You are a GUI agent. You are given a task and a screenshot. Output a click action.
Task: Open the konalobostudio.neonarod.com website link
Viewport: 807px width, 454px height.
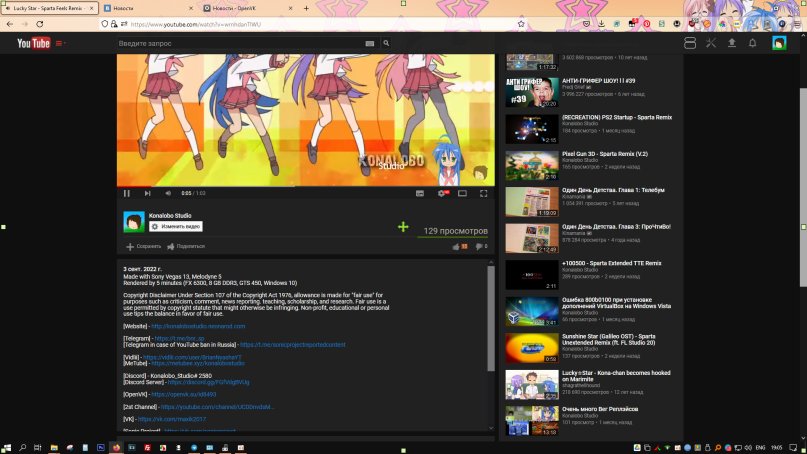(198, 326)
